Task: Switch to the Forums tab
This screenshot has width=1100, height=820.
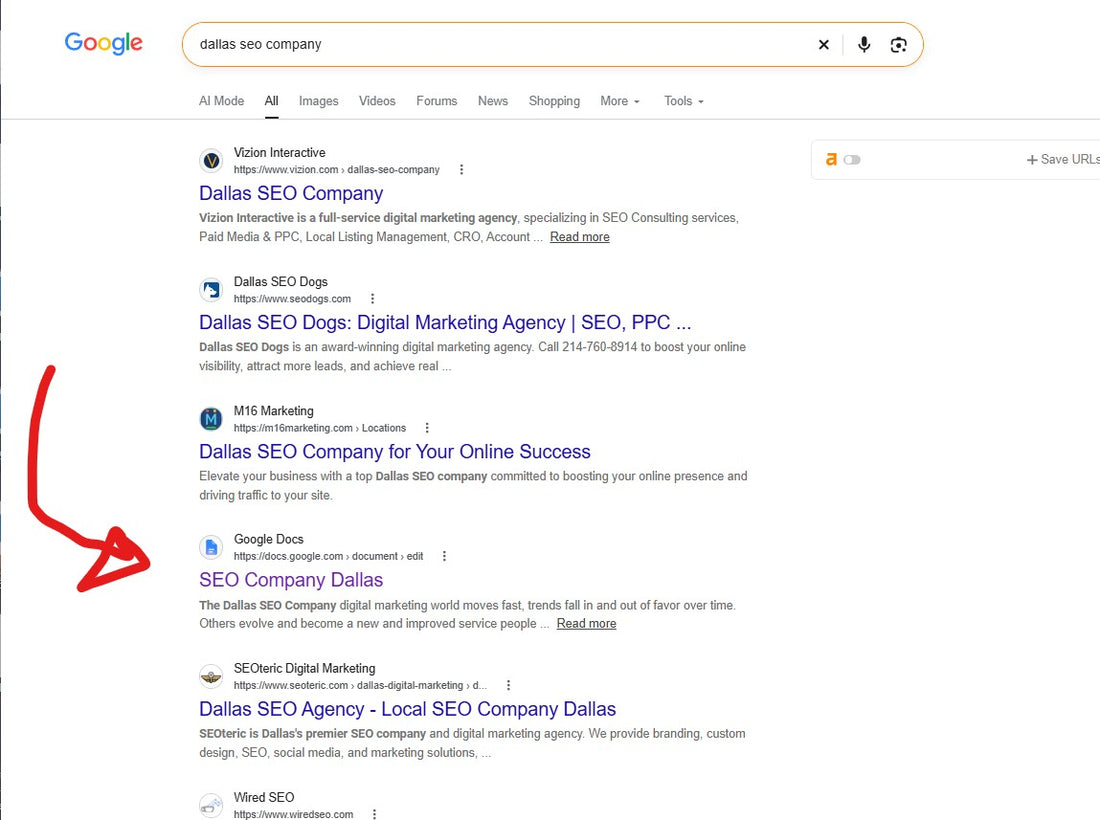Action: tap(436, 101)
